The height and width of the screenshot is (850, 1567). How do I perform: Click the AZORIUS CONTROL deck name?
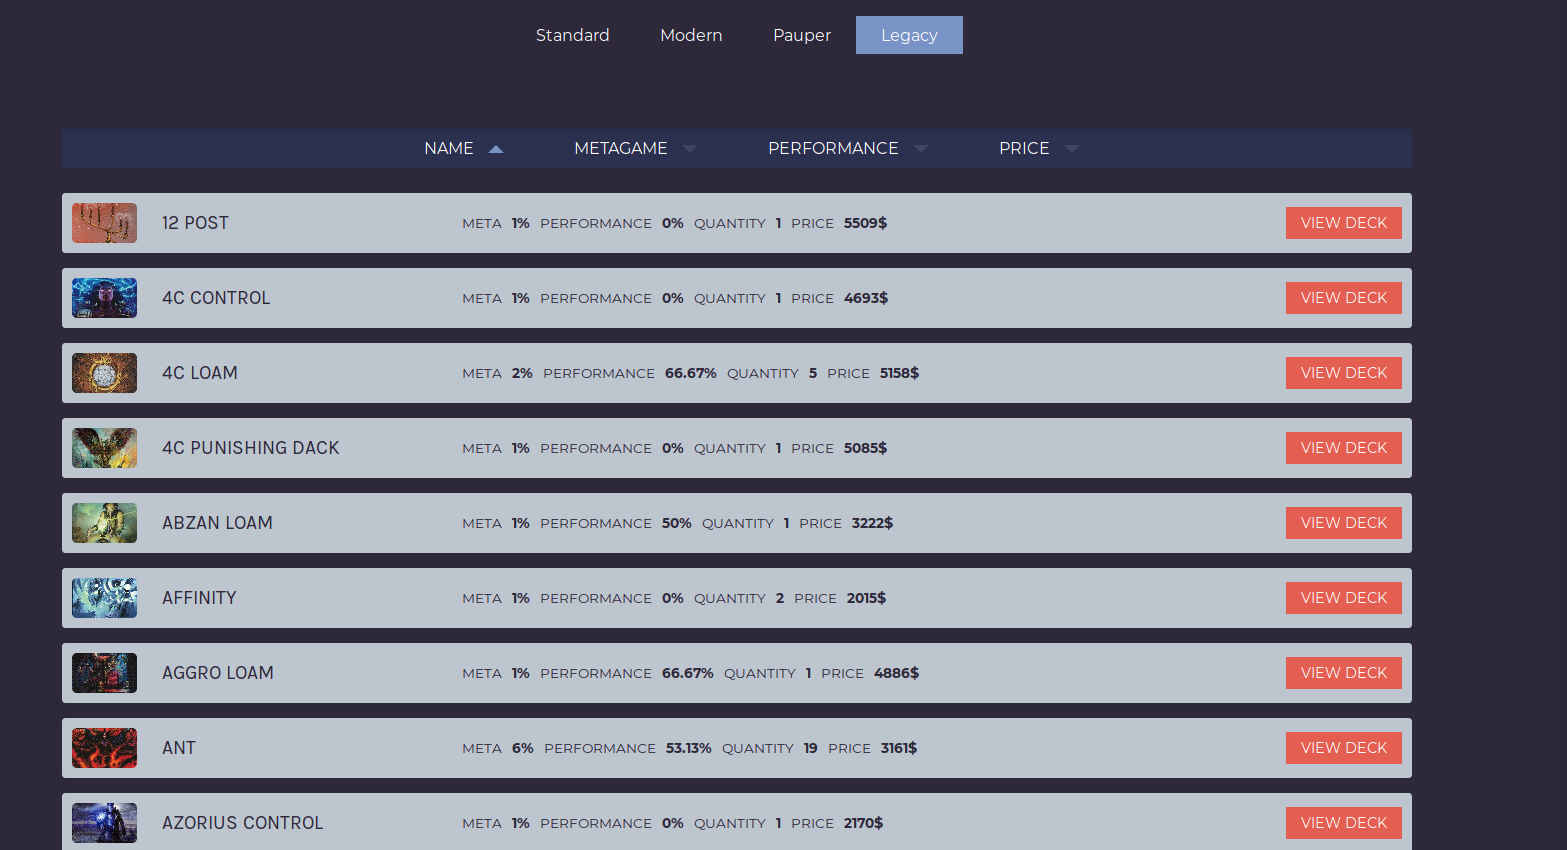click(243, 823)
